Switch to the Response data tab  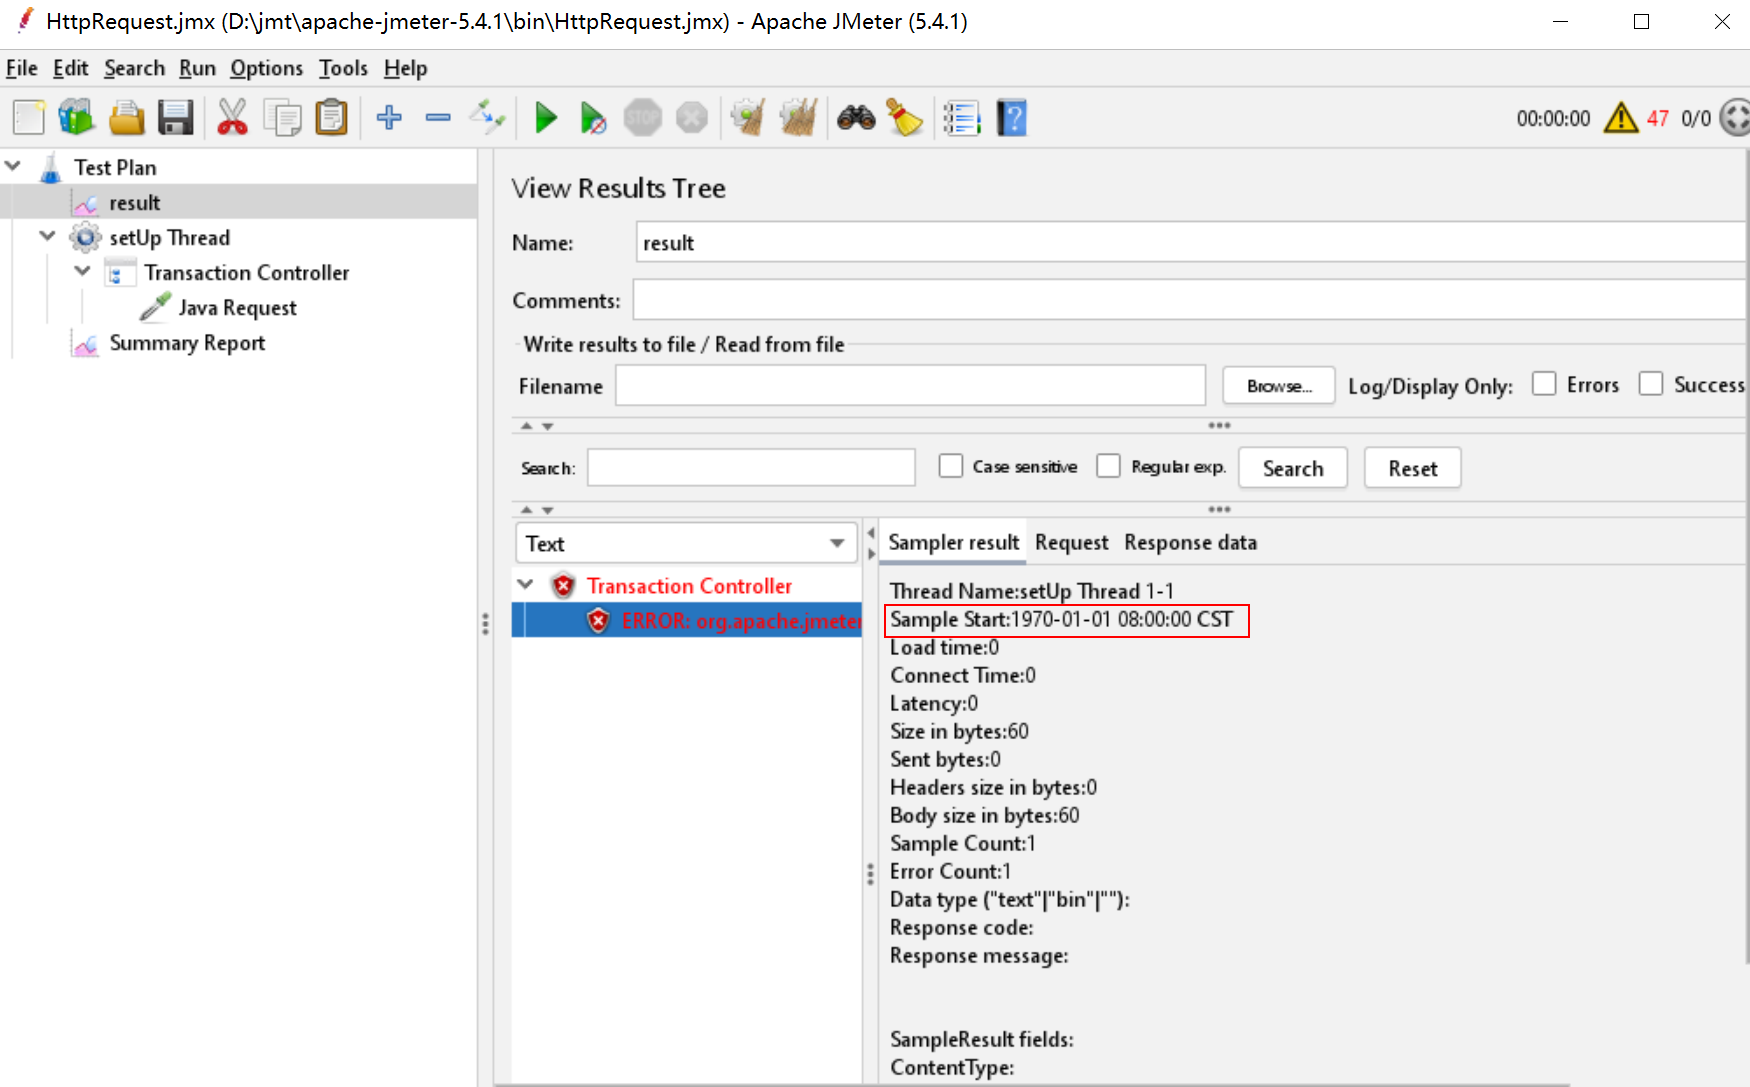(x=1190, y=542)
